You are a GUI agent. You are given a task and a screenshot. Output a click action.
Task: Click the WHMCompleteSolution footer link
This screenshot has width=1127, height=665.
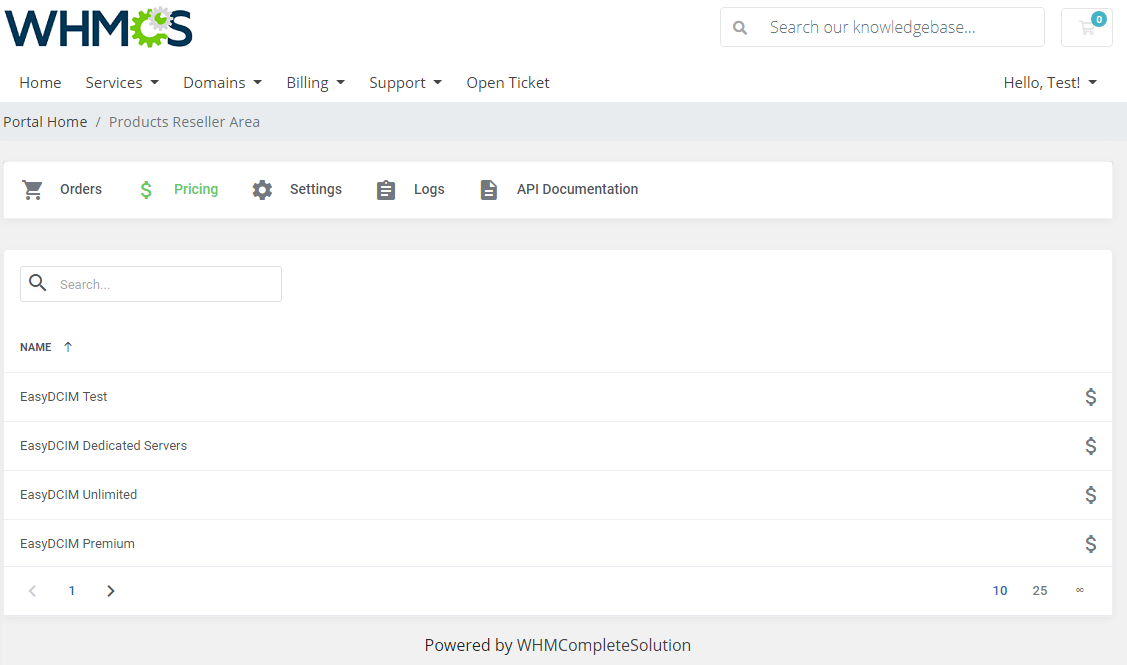point(604,646)
